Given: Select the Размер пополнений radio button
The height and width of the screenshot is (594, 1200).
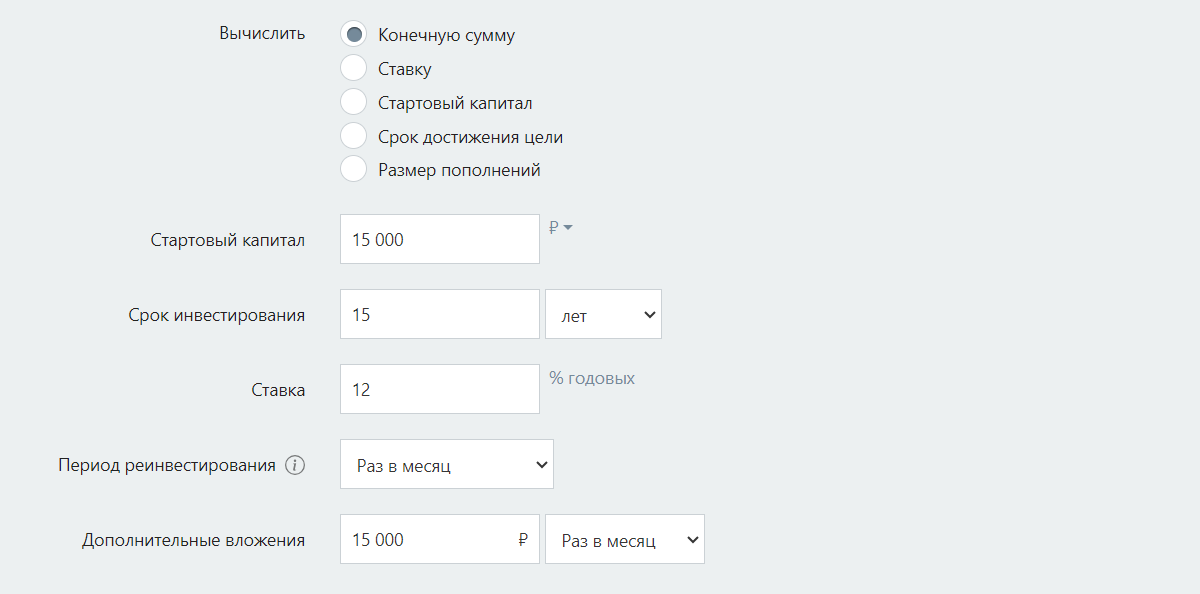Looking at the screenshot, I should click(353, 169).
